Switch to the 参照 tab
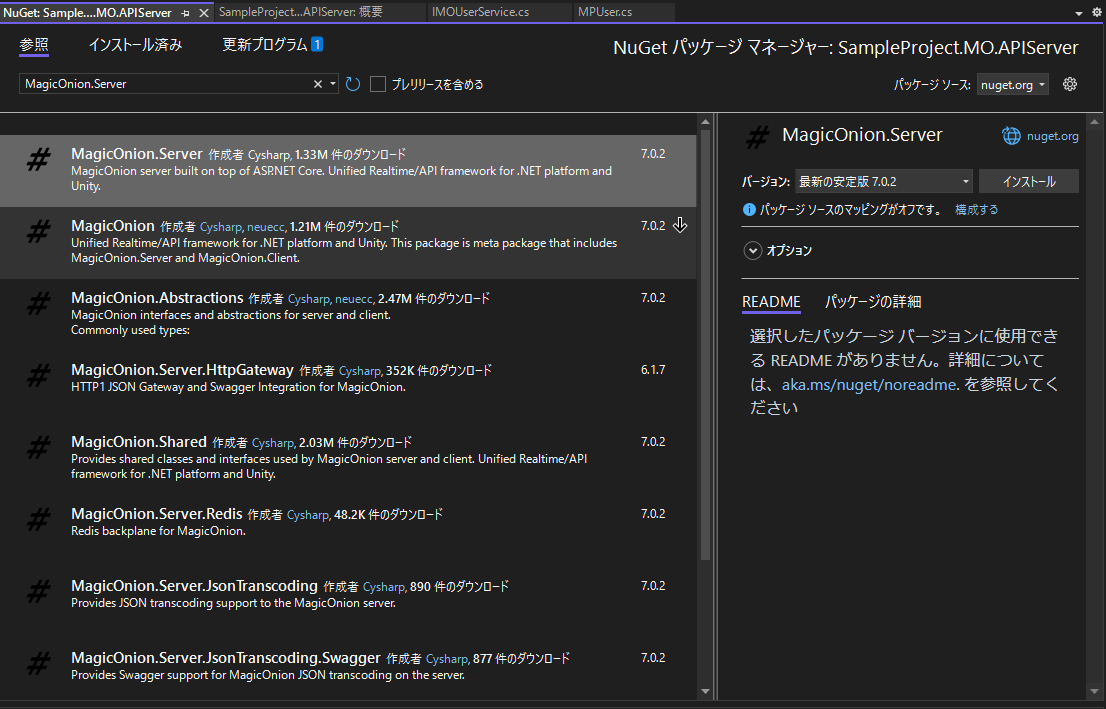Screen dimensions: 1106x709 [x=34, y=45]
